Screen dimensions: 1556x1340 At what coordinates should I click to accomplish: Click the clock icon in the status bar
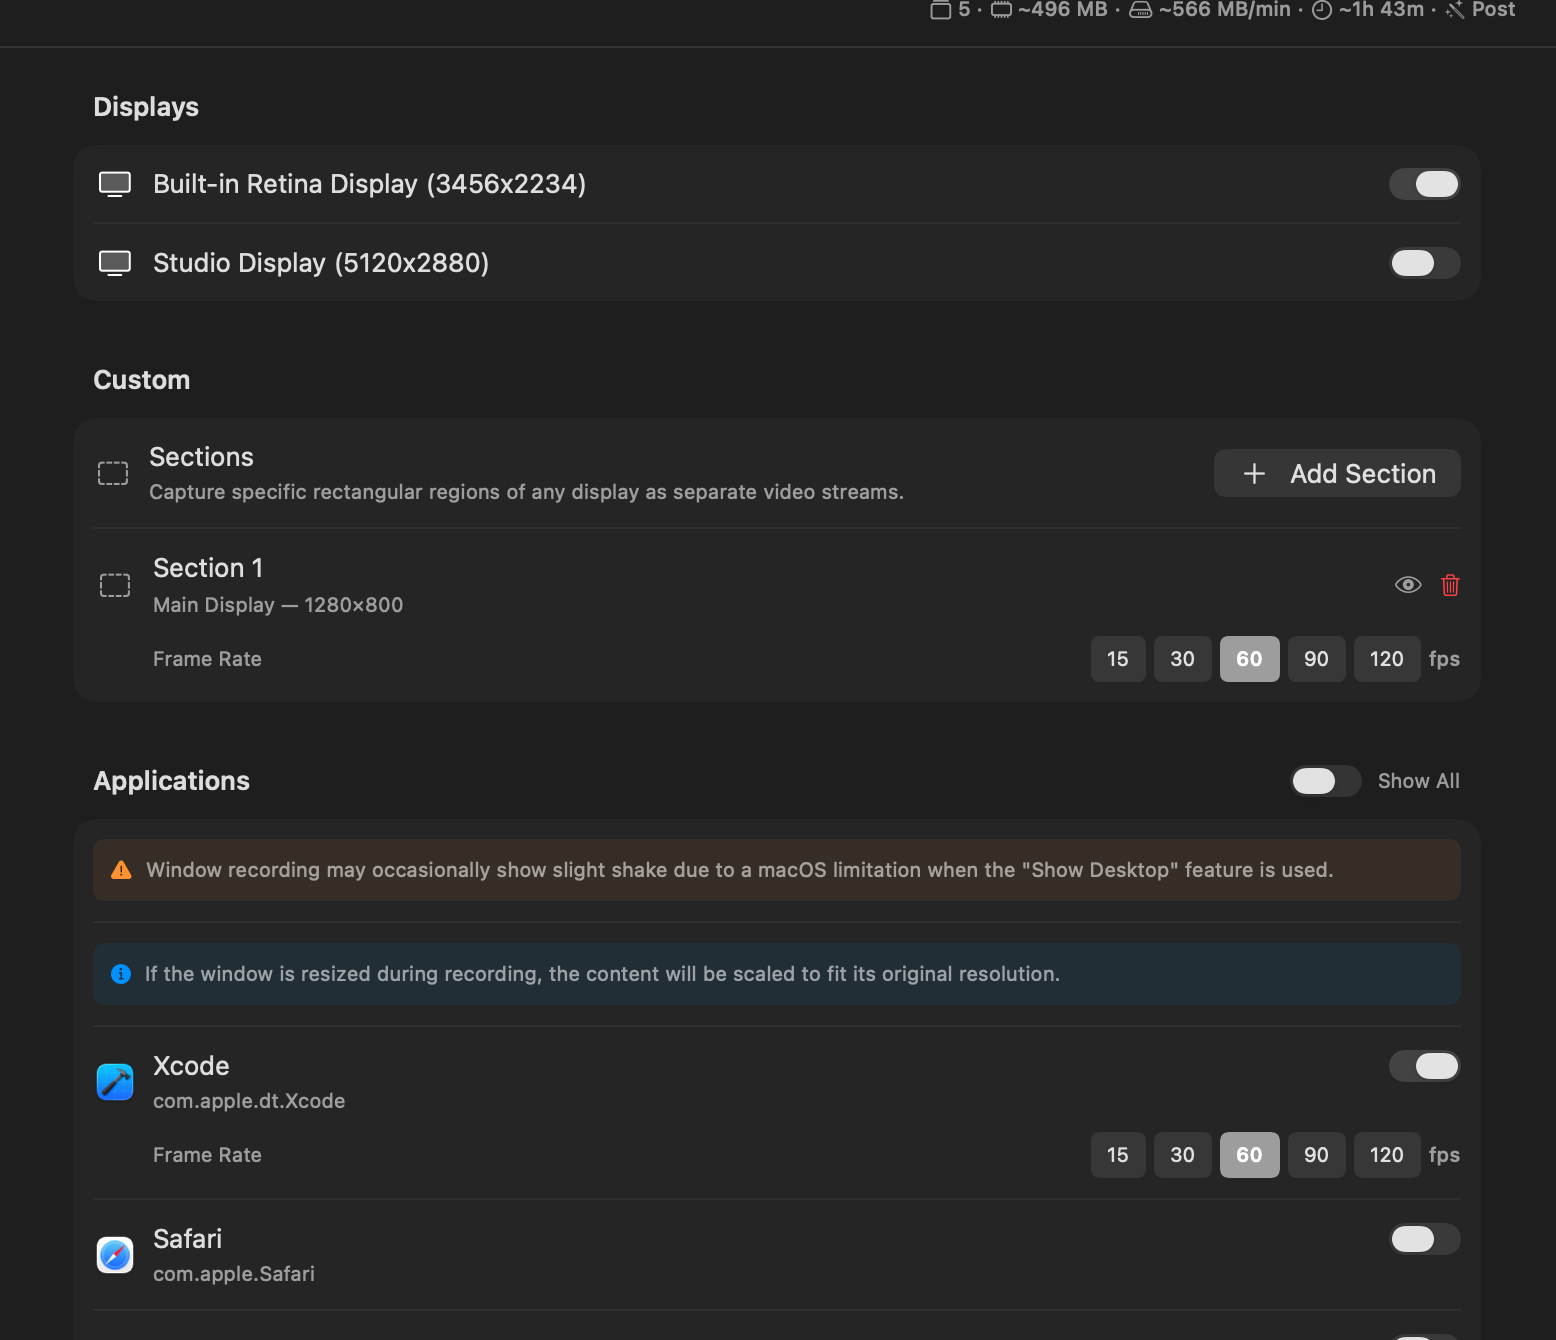[1322, 10]
